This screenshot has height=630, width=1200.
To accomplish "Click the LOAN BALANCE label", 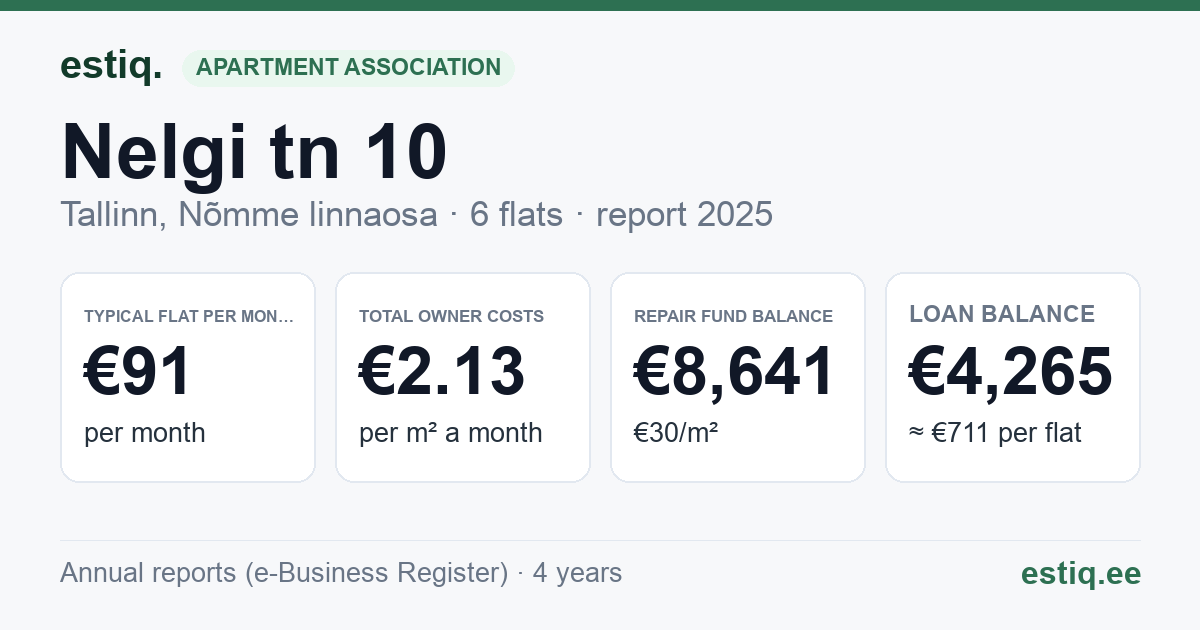I will (1002, 314).
